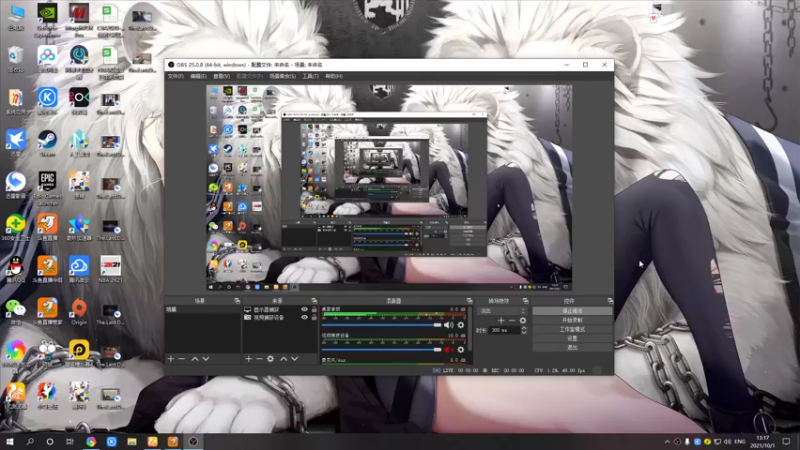Click the mixer panel vertical scrollbar

469,329
